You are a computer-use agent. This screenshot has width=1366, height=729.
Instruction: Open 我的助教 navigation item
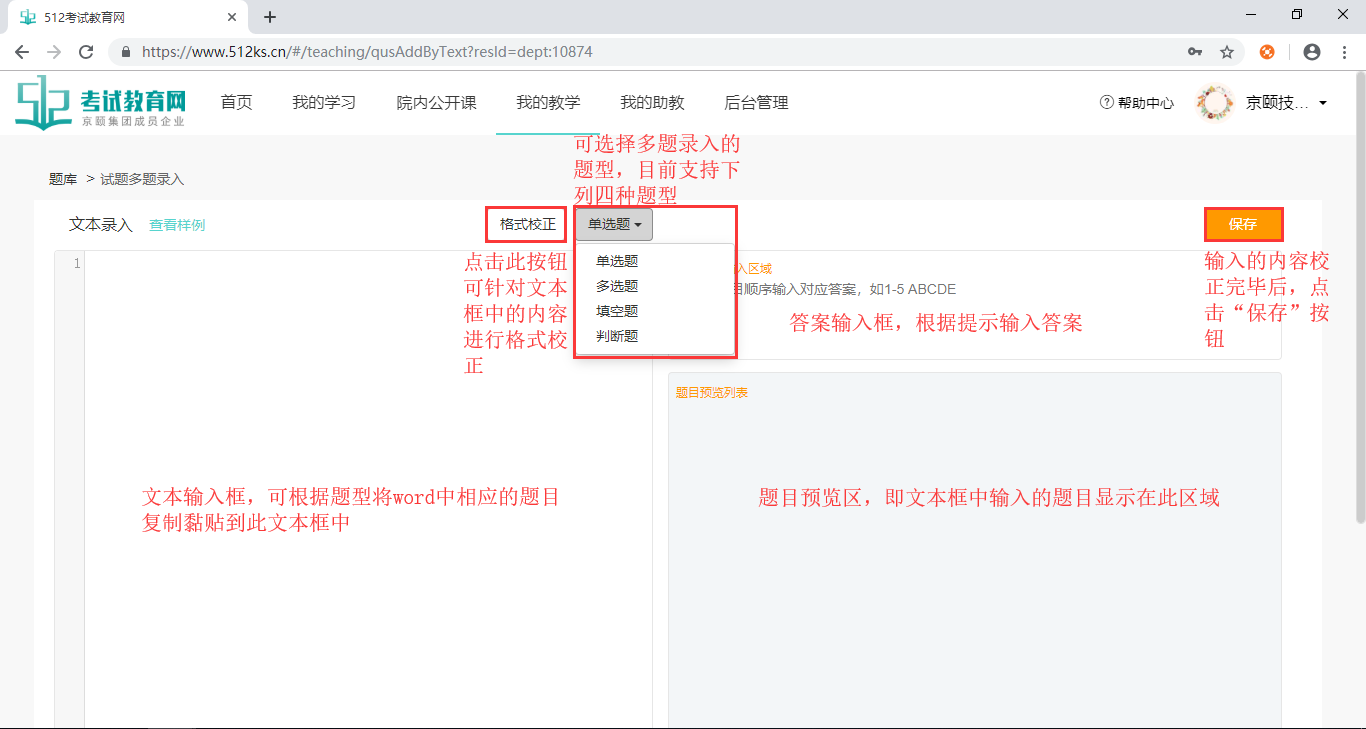click(652, 102)
